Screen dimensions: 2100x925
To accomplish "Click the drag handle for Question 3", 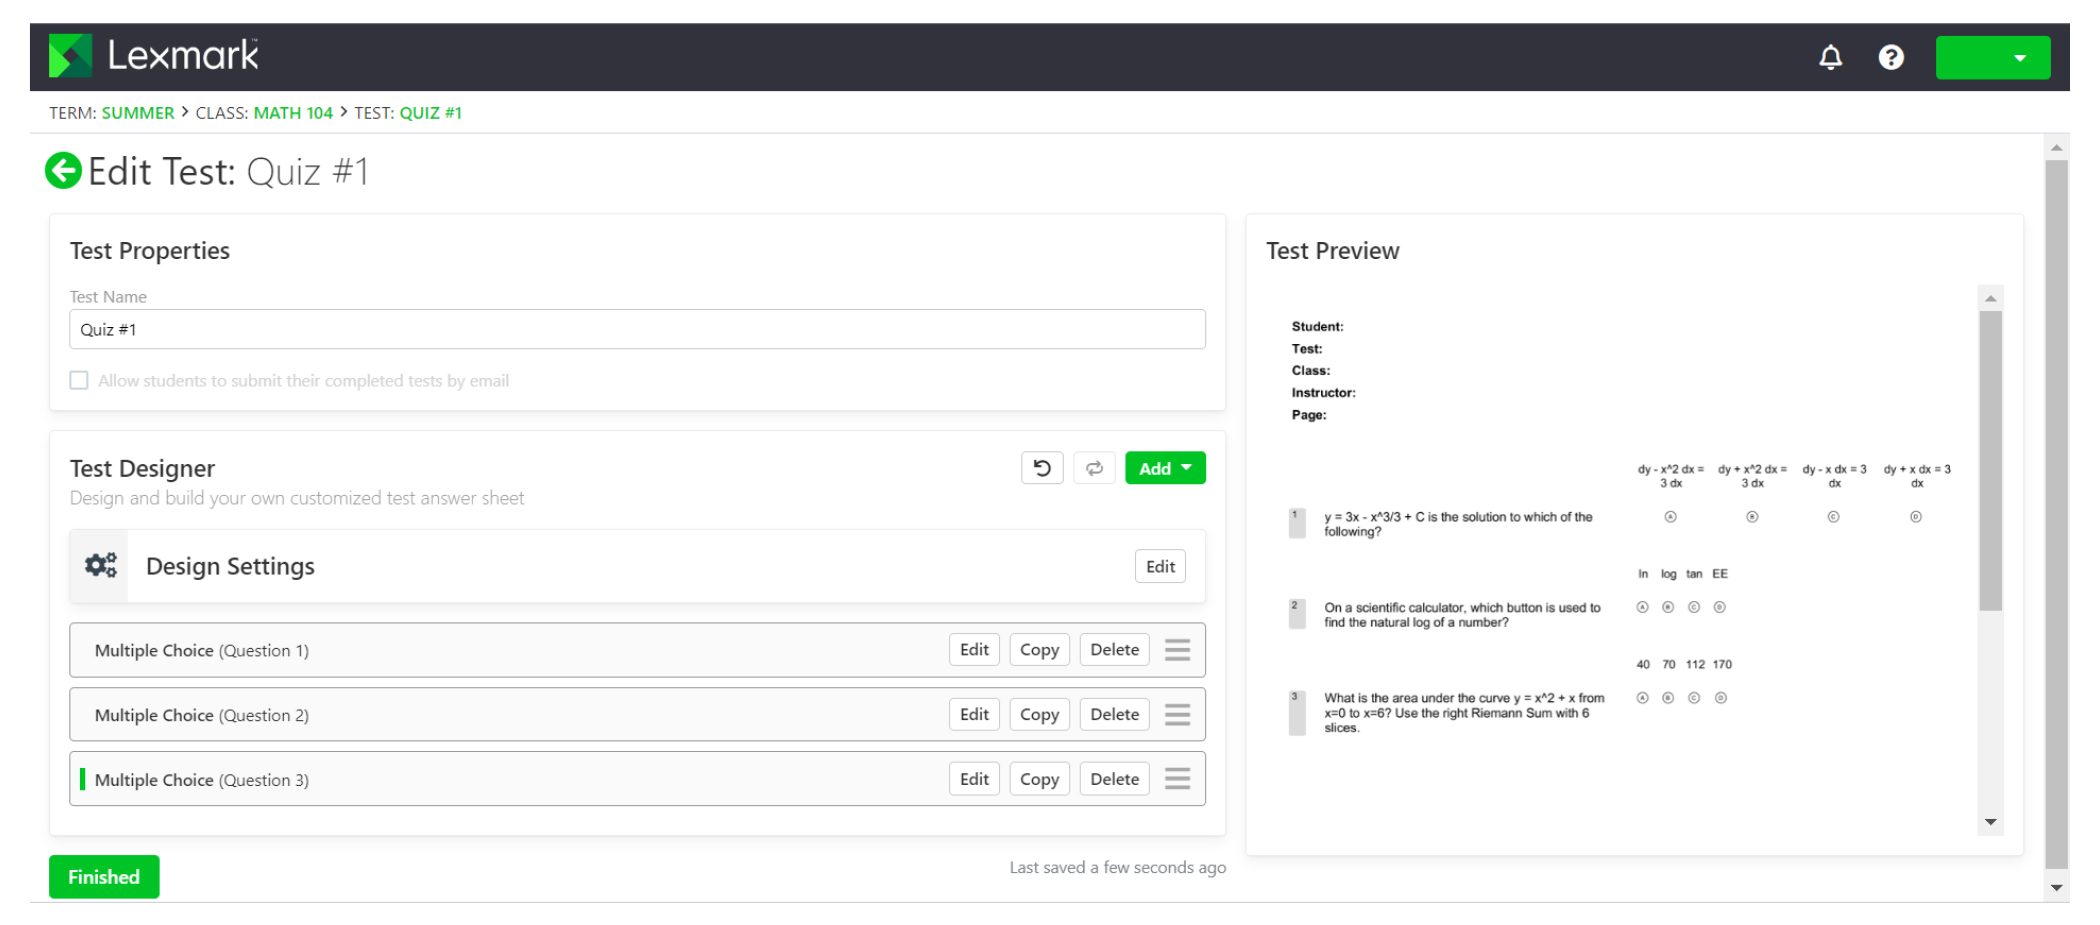I will [1177, 779].
